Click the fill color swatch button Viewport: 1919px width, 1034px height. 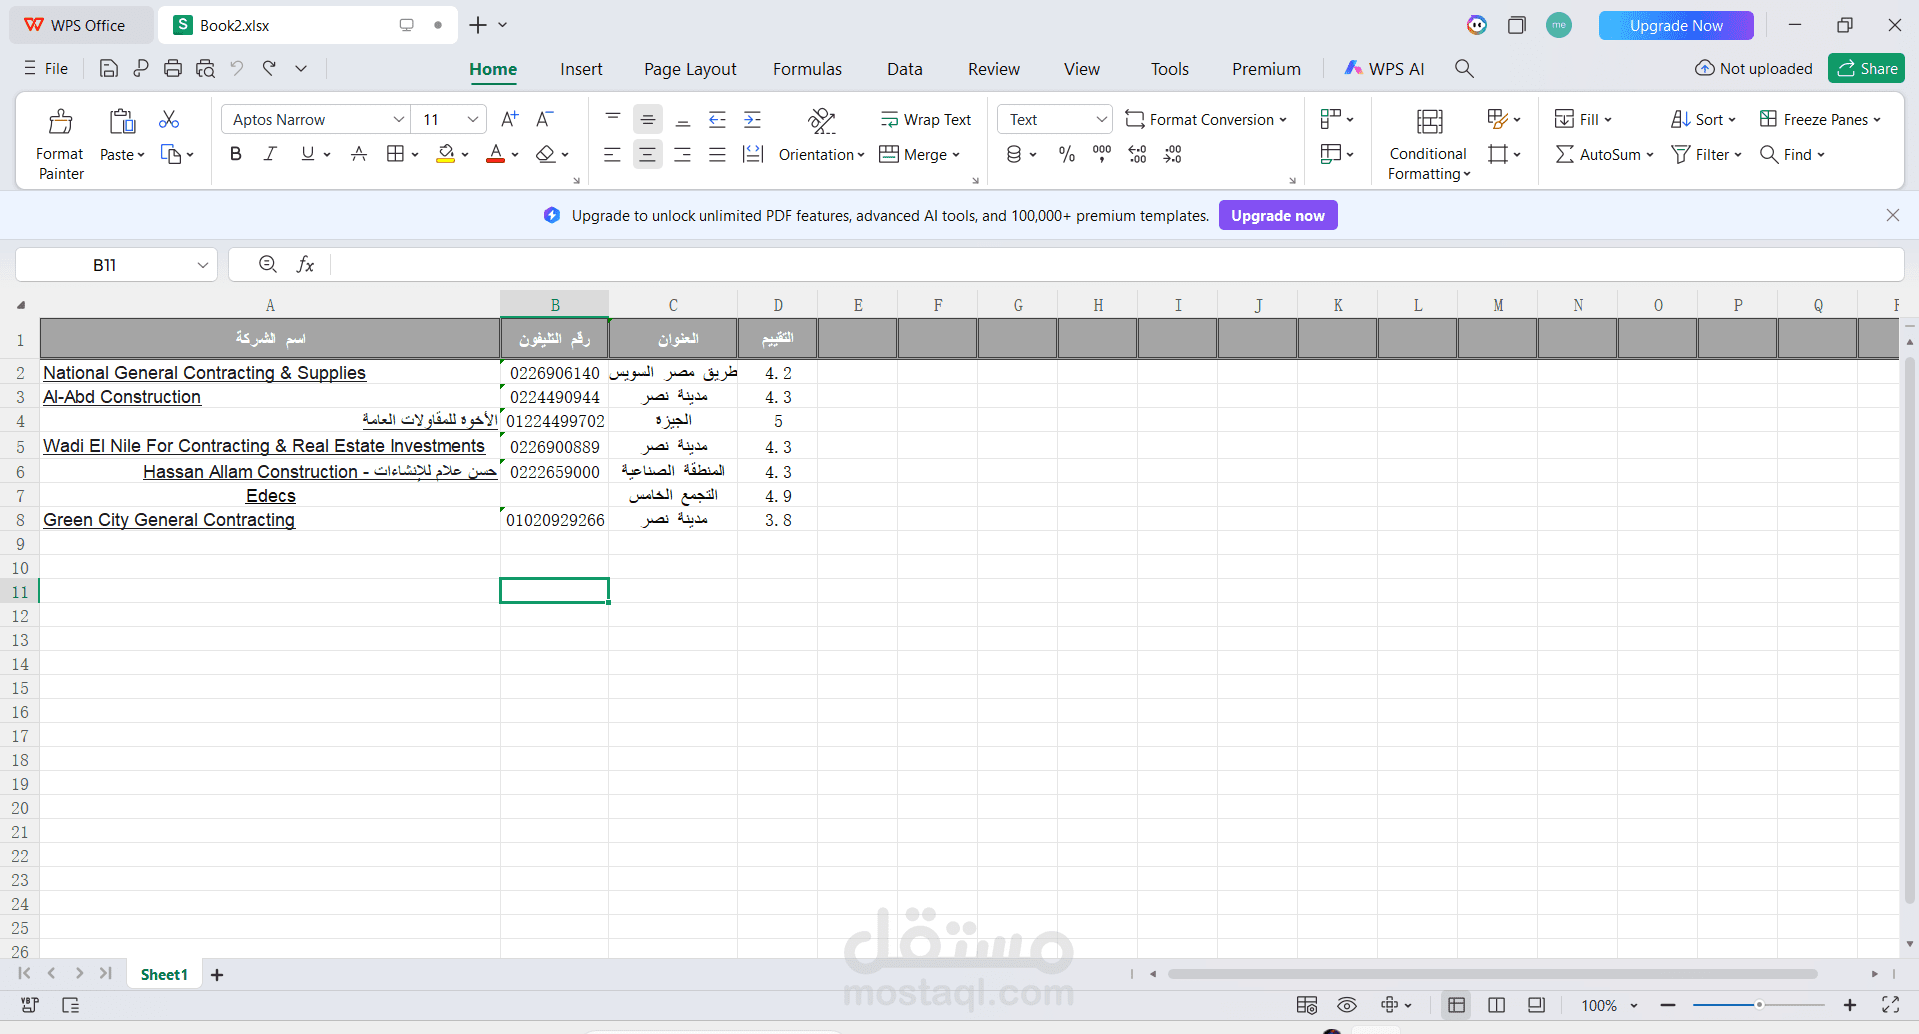pyautogui.click(x=446, y=154)
